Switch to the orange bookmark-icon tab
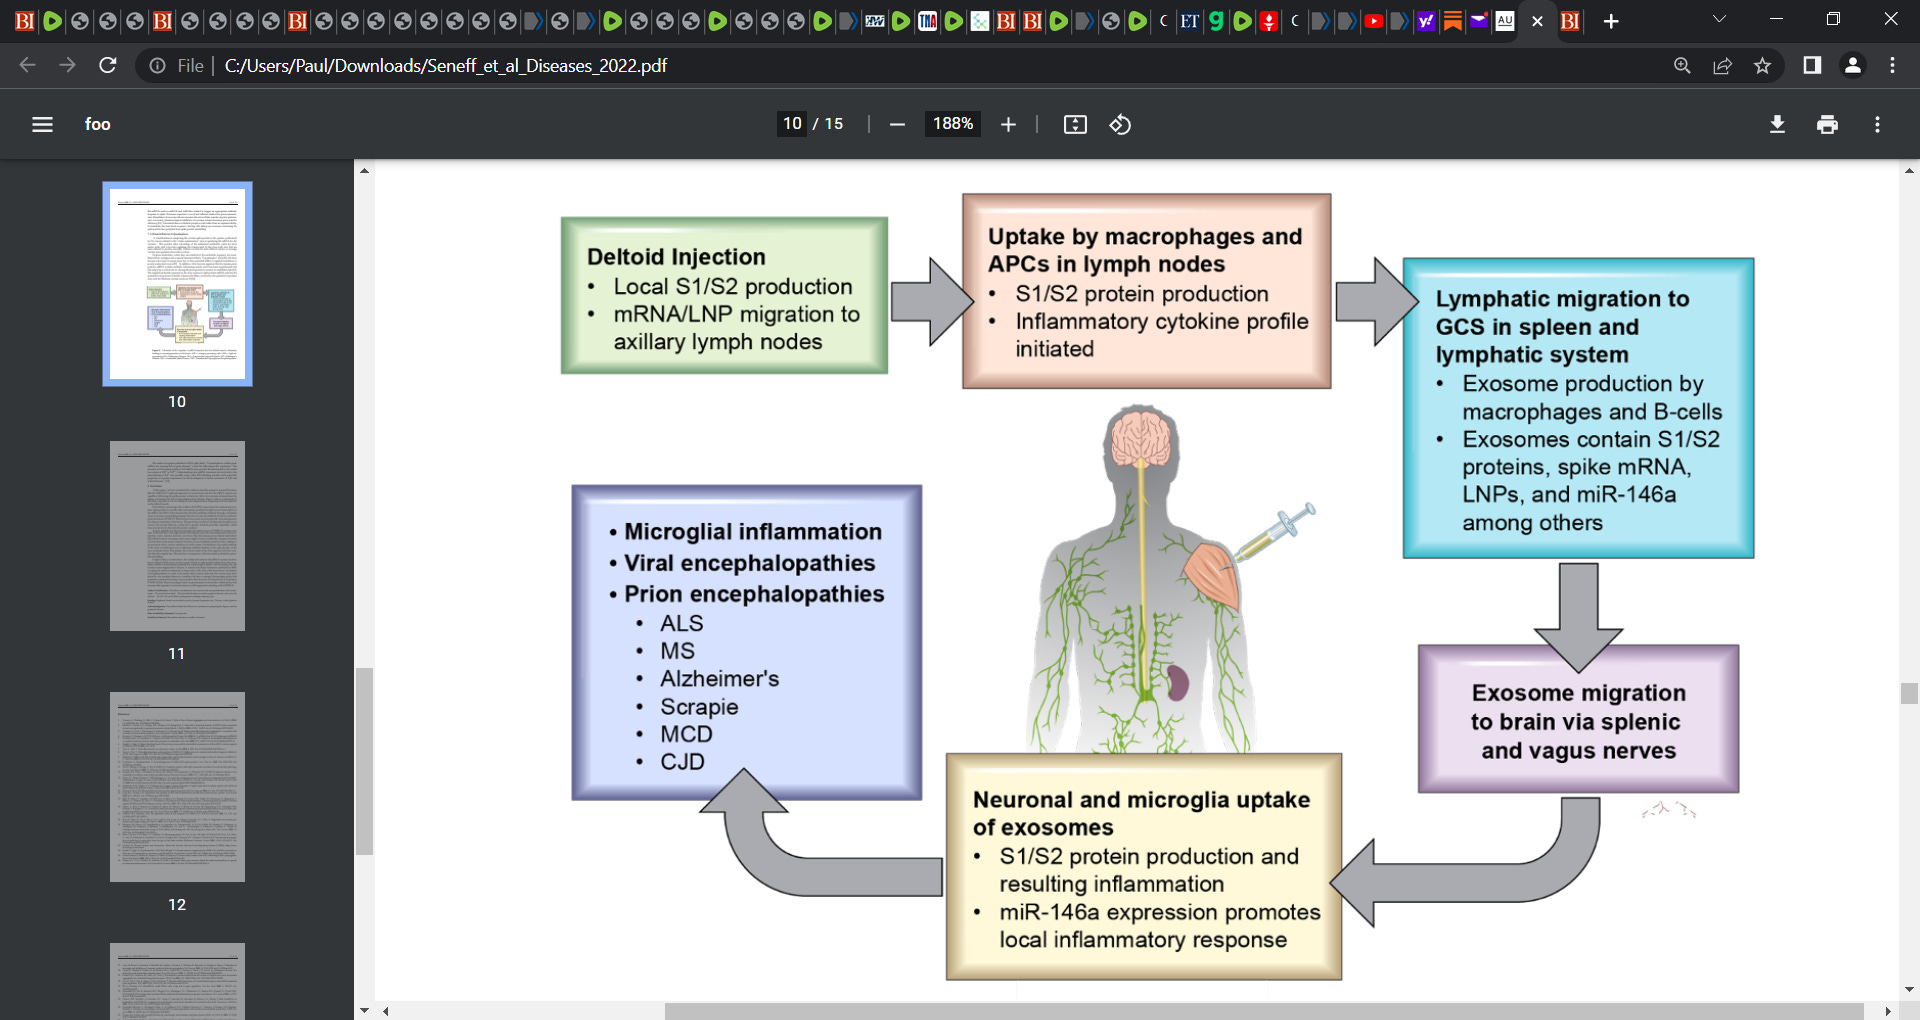The width and height of the screenshot is (1920, 1020). coord(1452,21)
